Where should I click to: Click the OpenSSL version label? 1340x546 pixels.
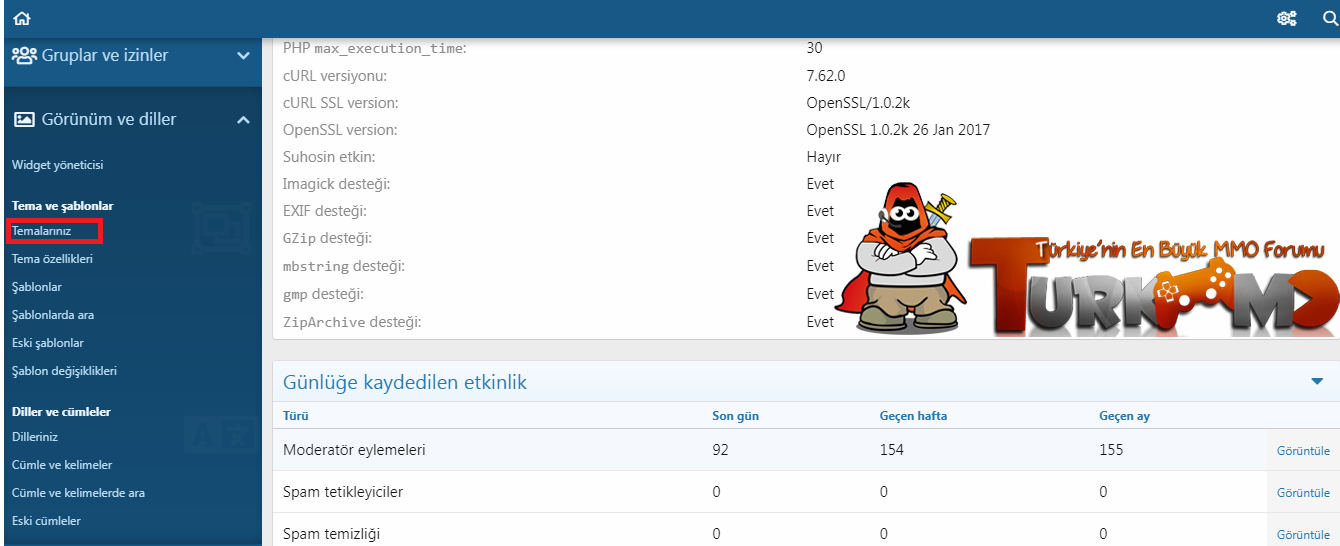pos(340,130)
